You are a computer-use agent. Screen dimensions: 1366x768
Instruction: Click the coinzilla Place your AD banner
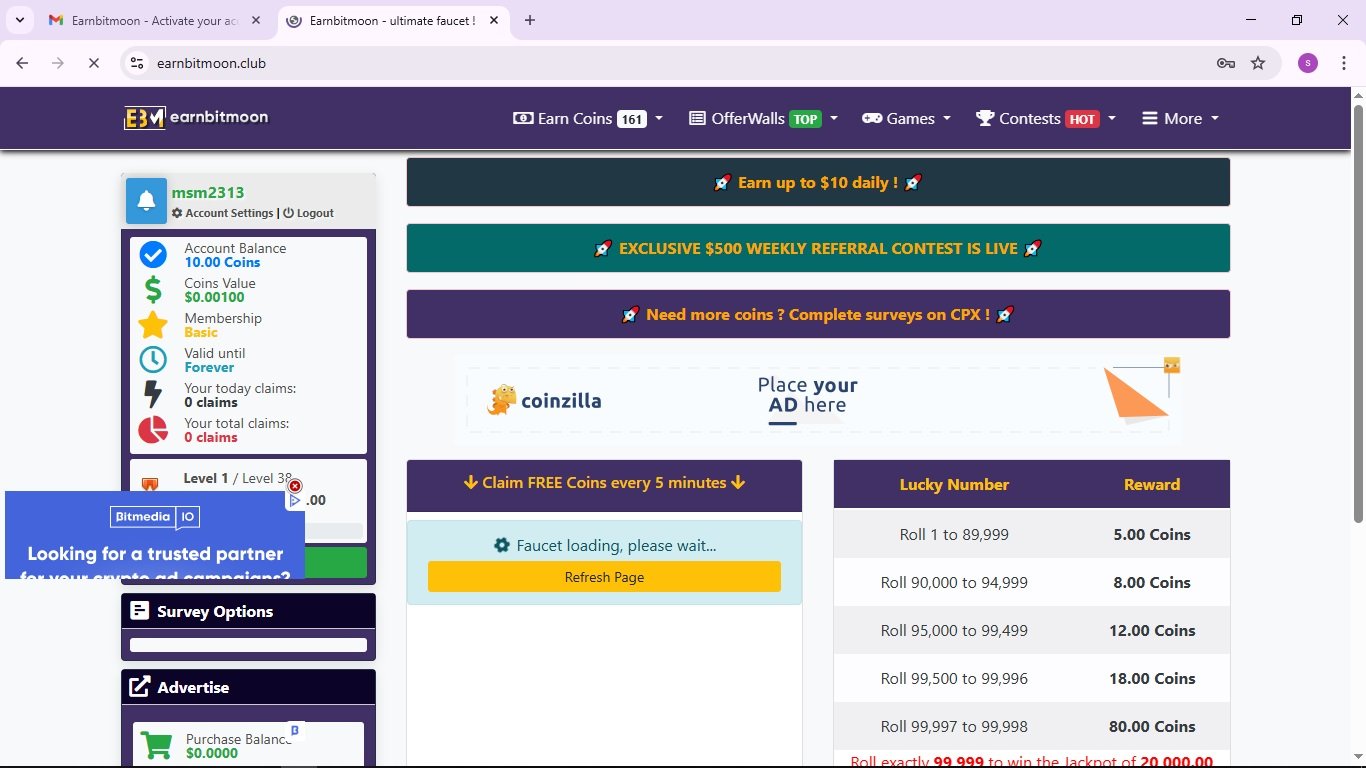coord(818,400)
